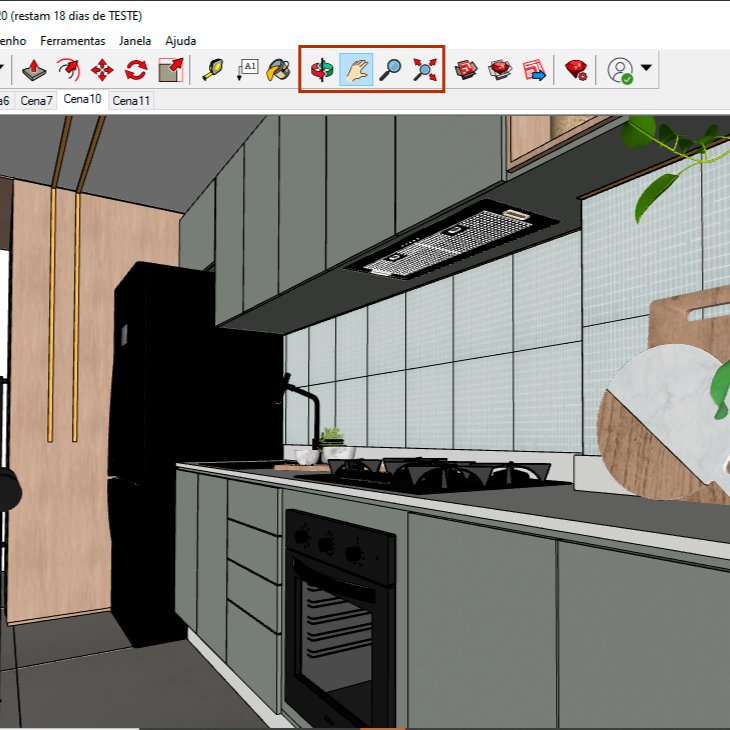This screenshot has height=730, width=730.
Task: Open the 3D Warehouse icon
Action: pyautogui.click(x=466, y=70)
